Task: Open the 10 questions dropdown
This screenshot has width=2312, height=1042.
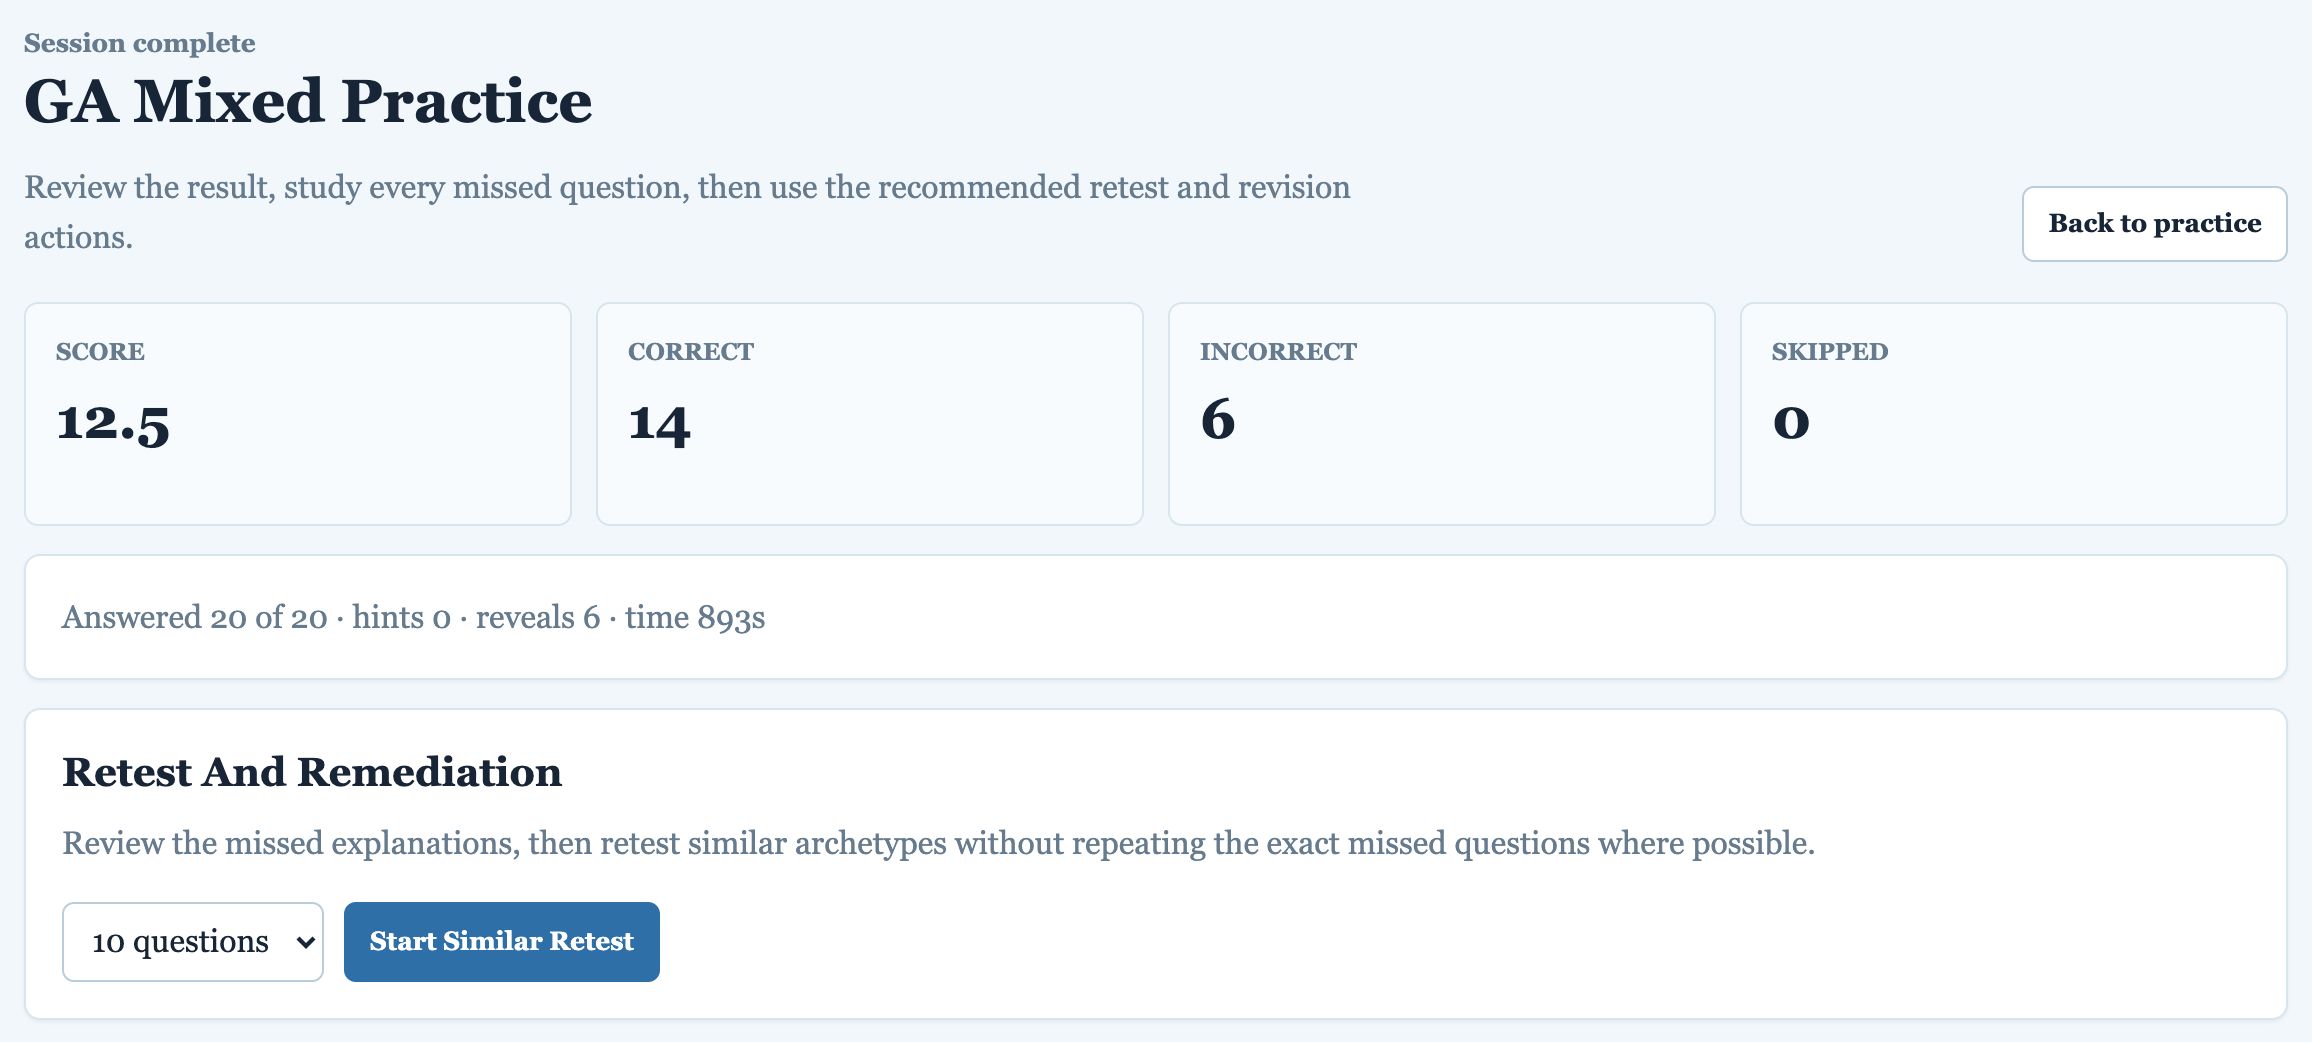Action: coord(193,941)
